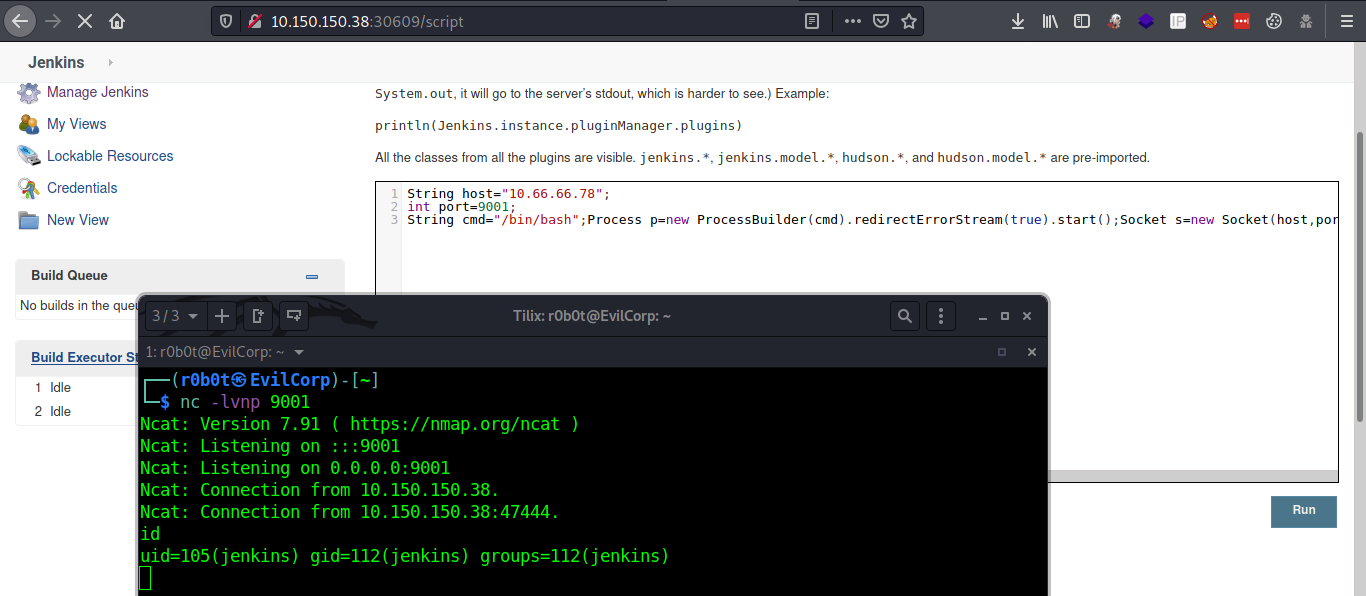This screenshot has width=1366, height=596.
Task: Open the My Views link
Action: click(76, 124)
